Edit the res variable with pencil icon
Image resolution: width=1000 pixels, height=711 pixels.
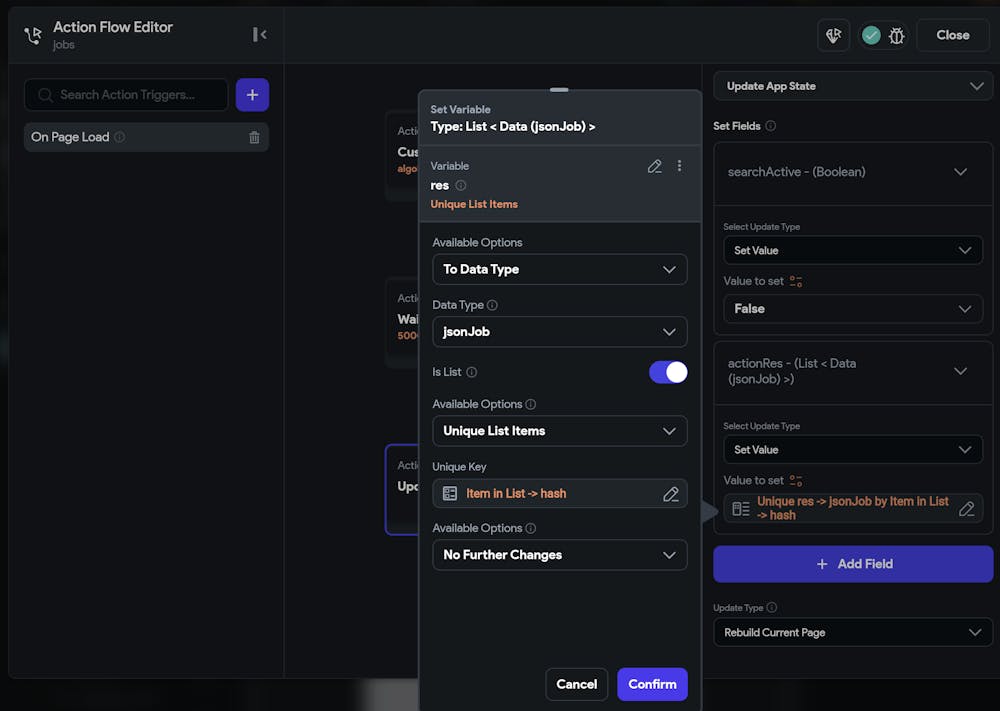point(654,166)
